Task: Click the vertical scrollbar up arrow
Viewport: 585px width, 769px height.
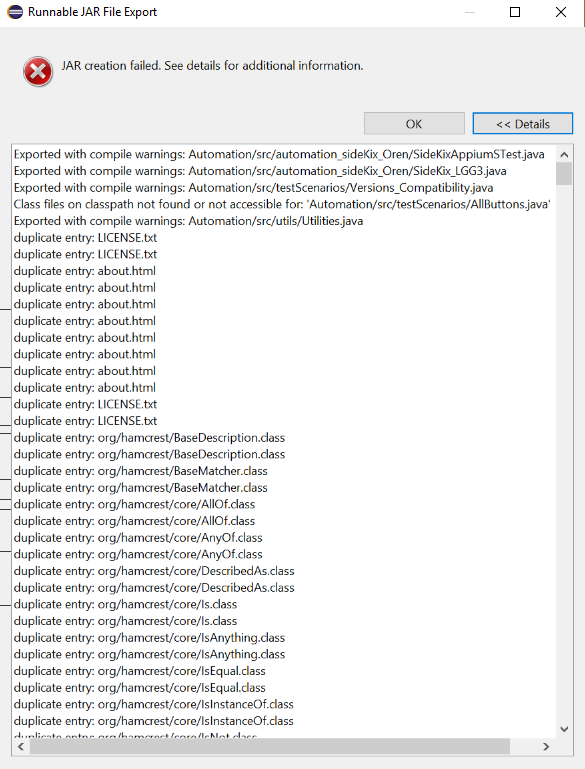Action: tap(564, 155)
